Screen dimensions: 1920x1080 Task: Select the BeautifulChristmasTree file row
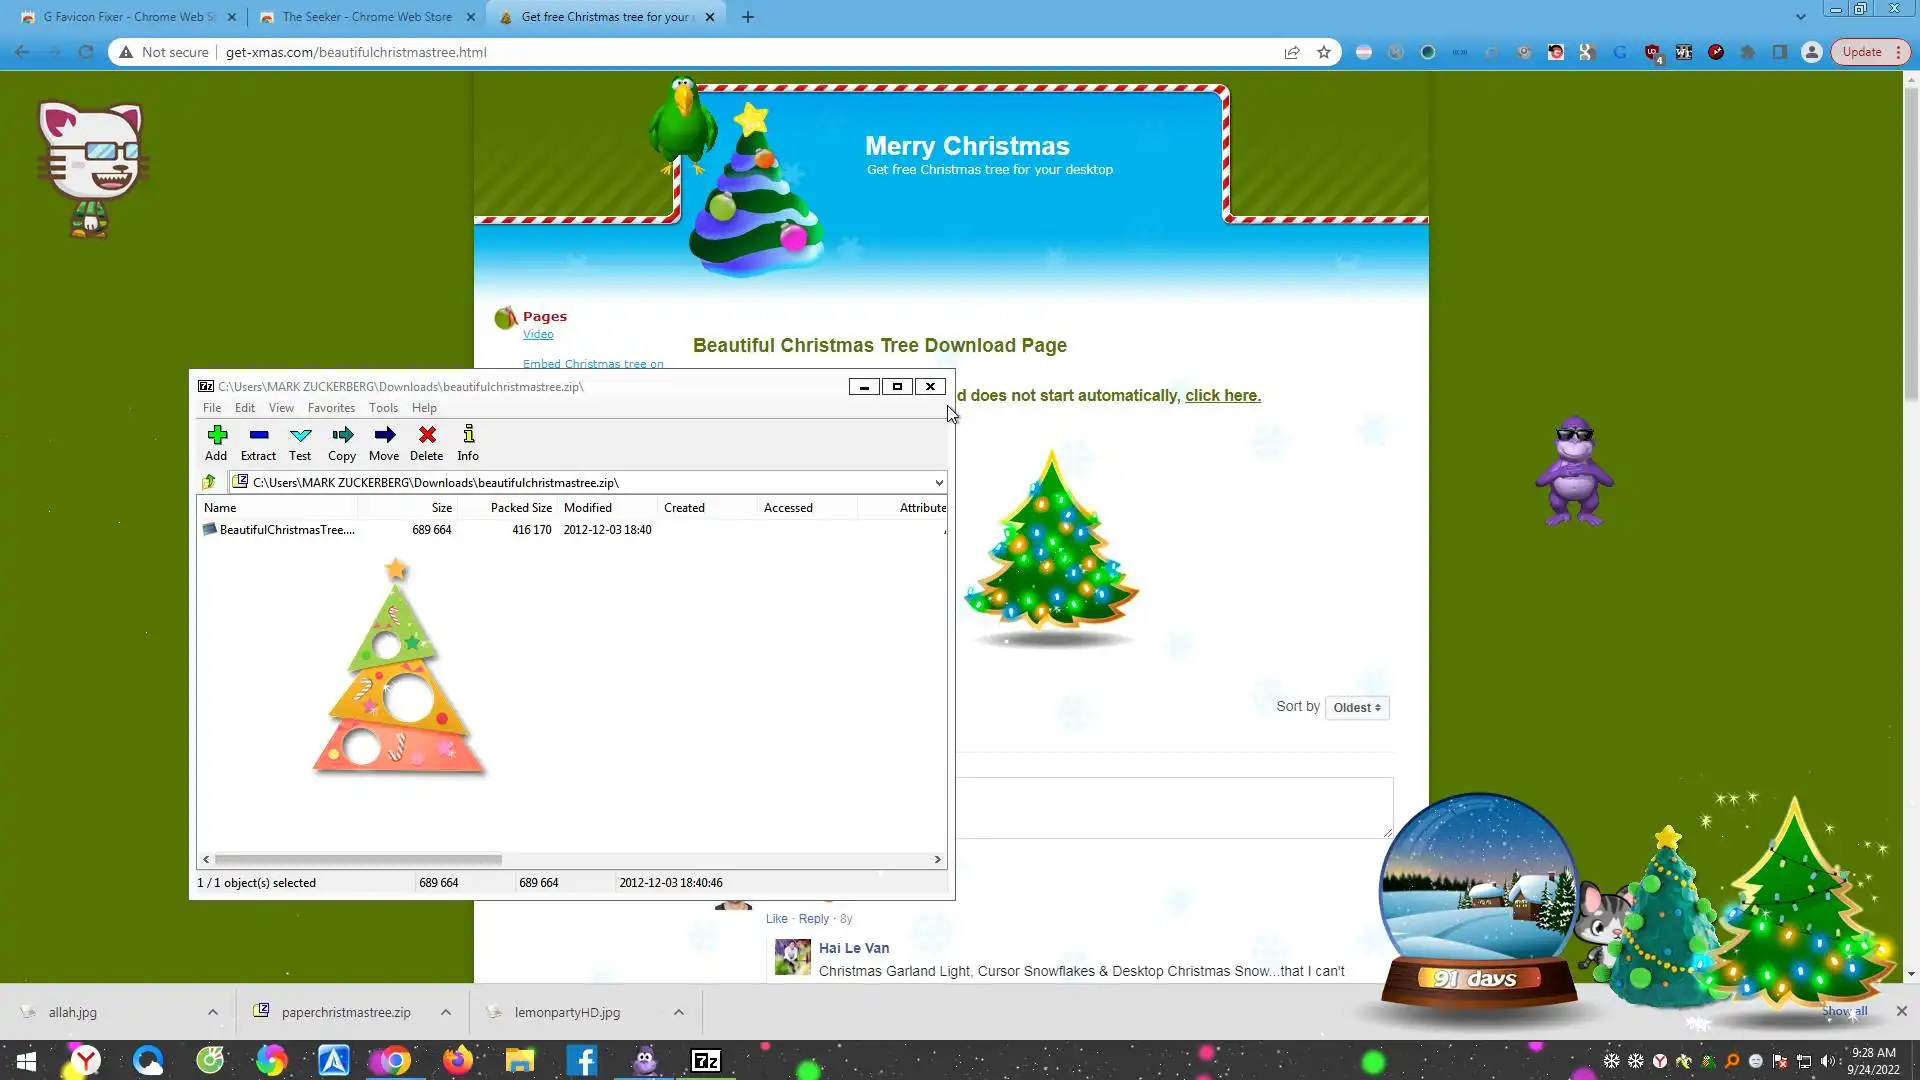pos(287,530)
